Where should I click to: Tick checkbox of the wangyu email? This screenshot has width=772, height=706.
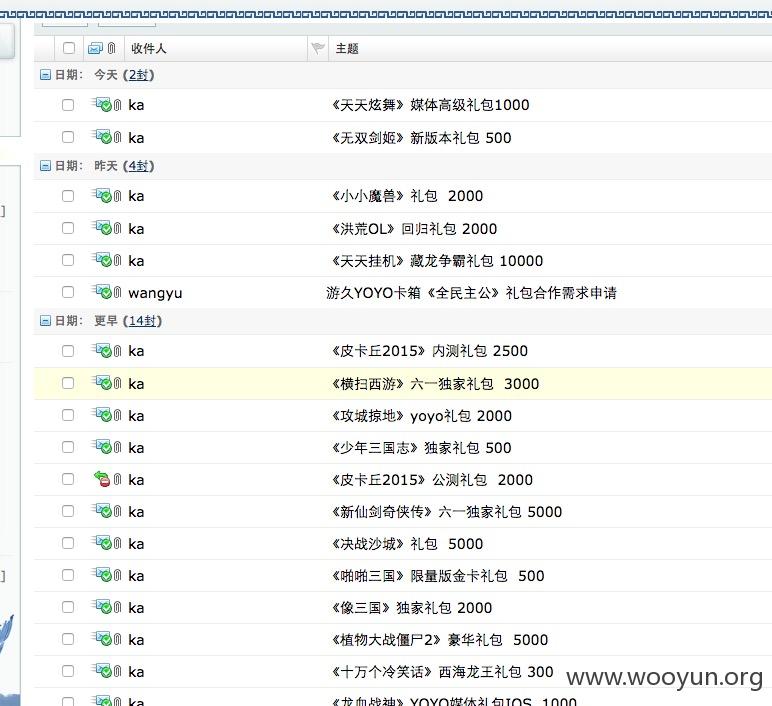(x=68, y=292)
